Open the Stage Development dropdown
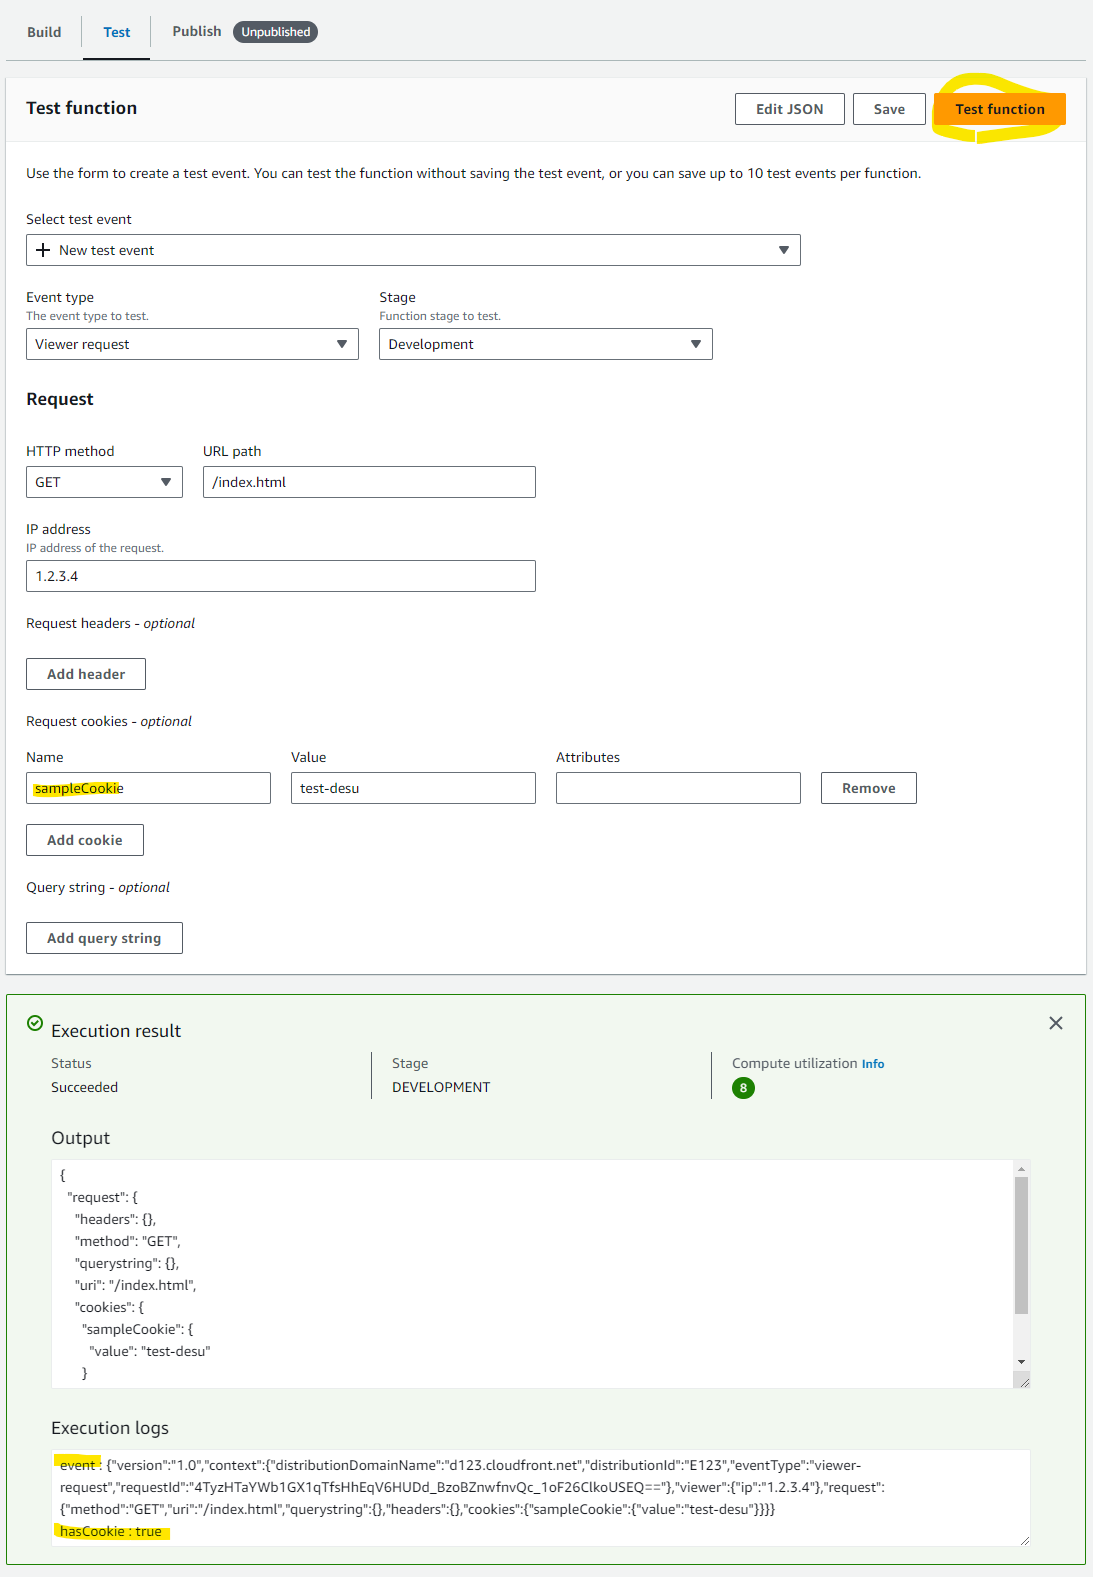This screenshot has width=1093, height=1577. [546, 344]
